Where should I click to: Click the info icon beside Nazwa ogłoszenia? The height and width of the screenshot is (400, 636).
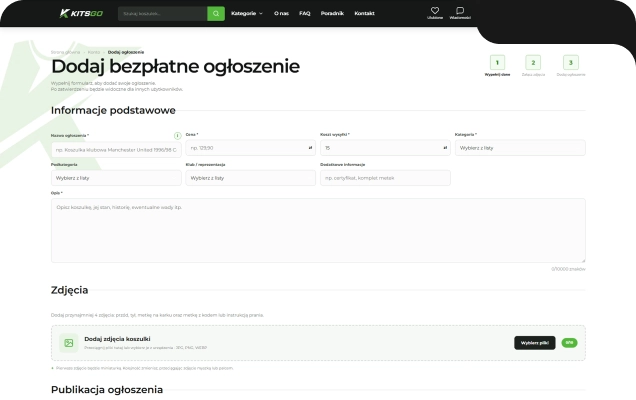click(177, 135)
